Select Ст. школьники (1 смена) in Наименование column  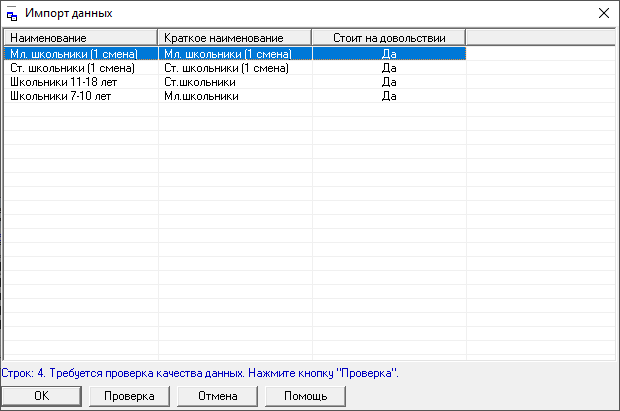pyautogui.click(x=71, y=68)
